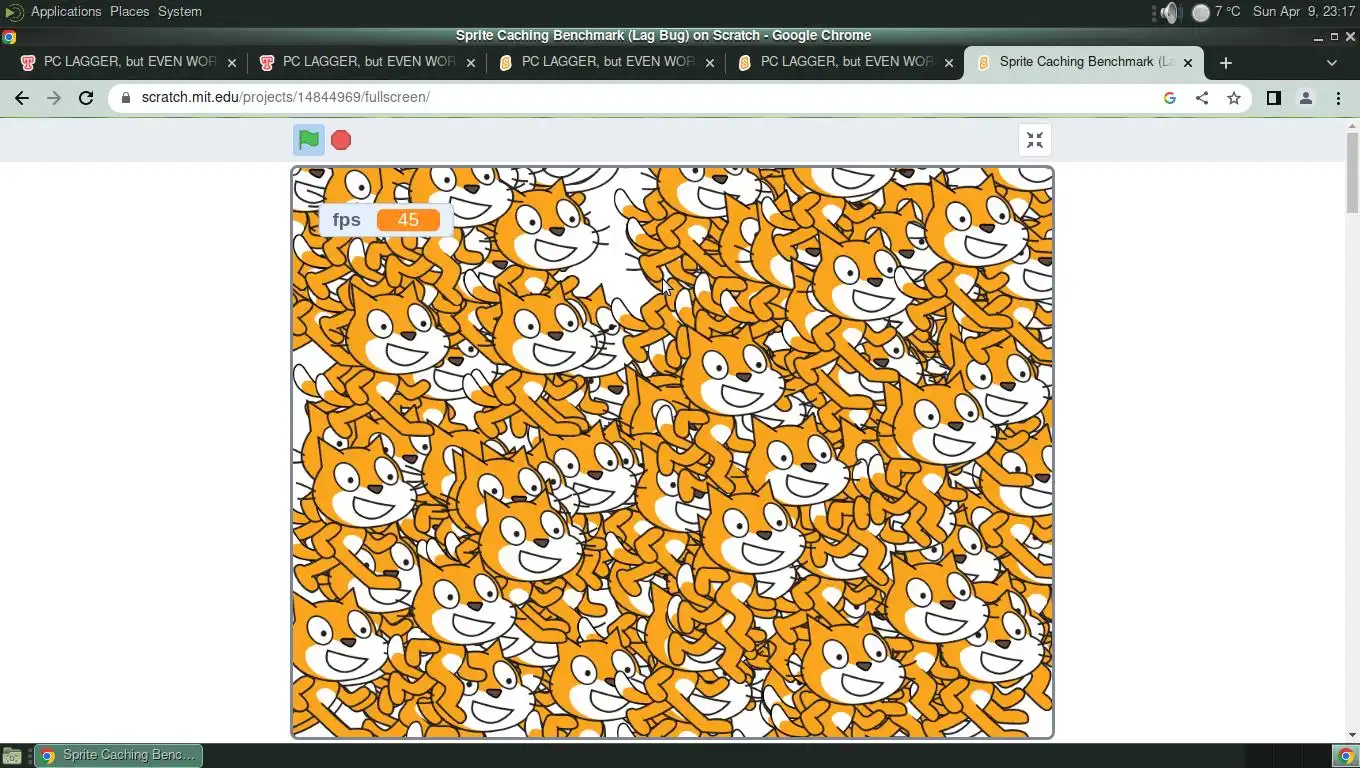Click the green flag to start project
Image resolution: width=1360 pixels, height=768 pixels.
pos(309,140)
